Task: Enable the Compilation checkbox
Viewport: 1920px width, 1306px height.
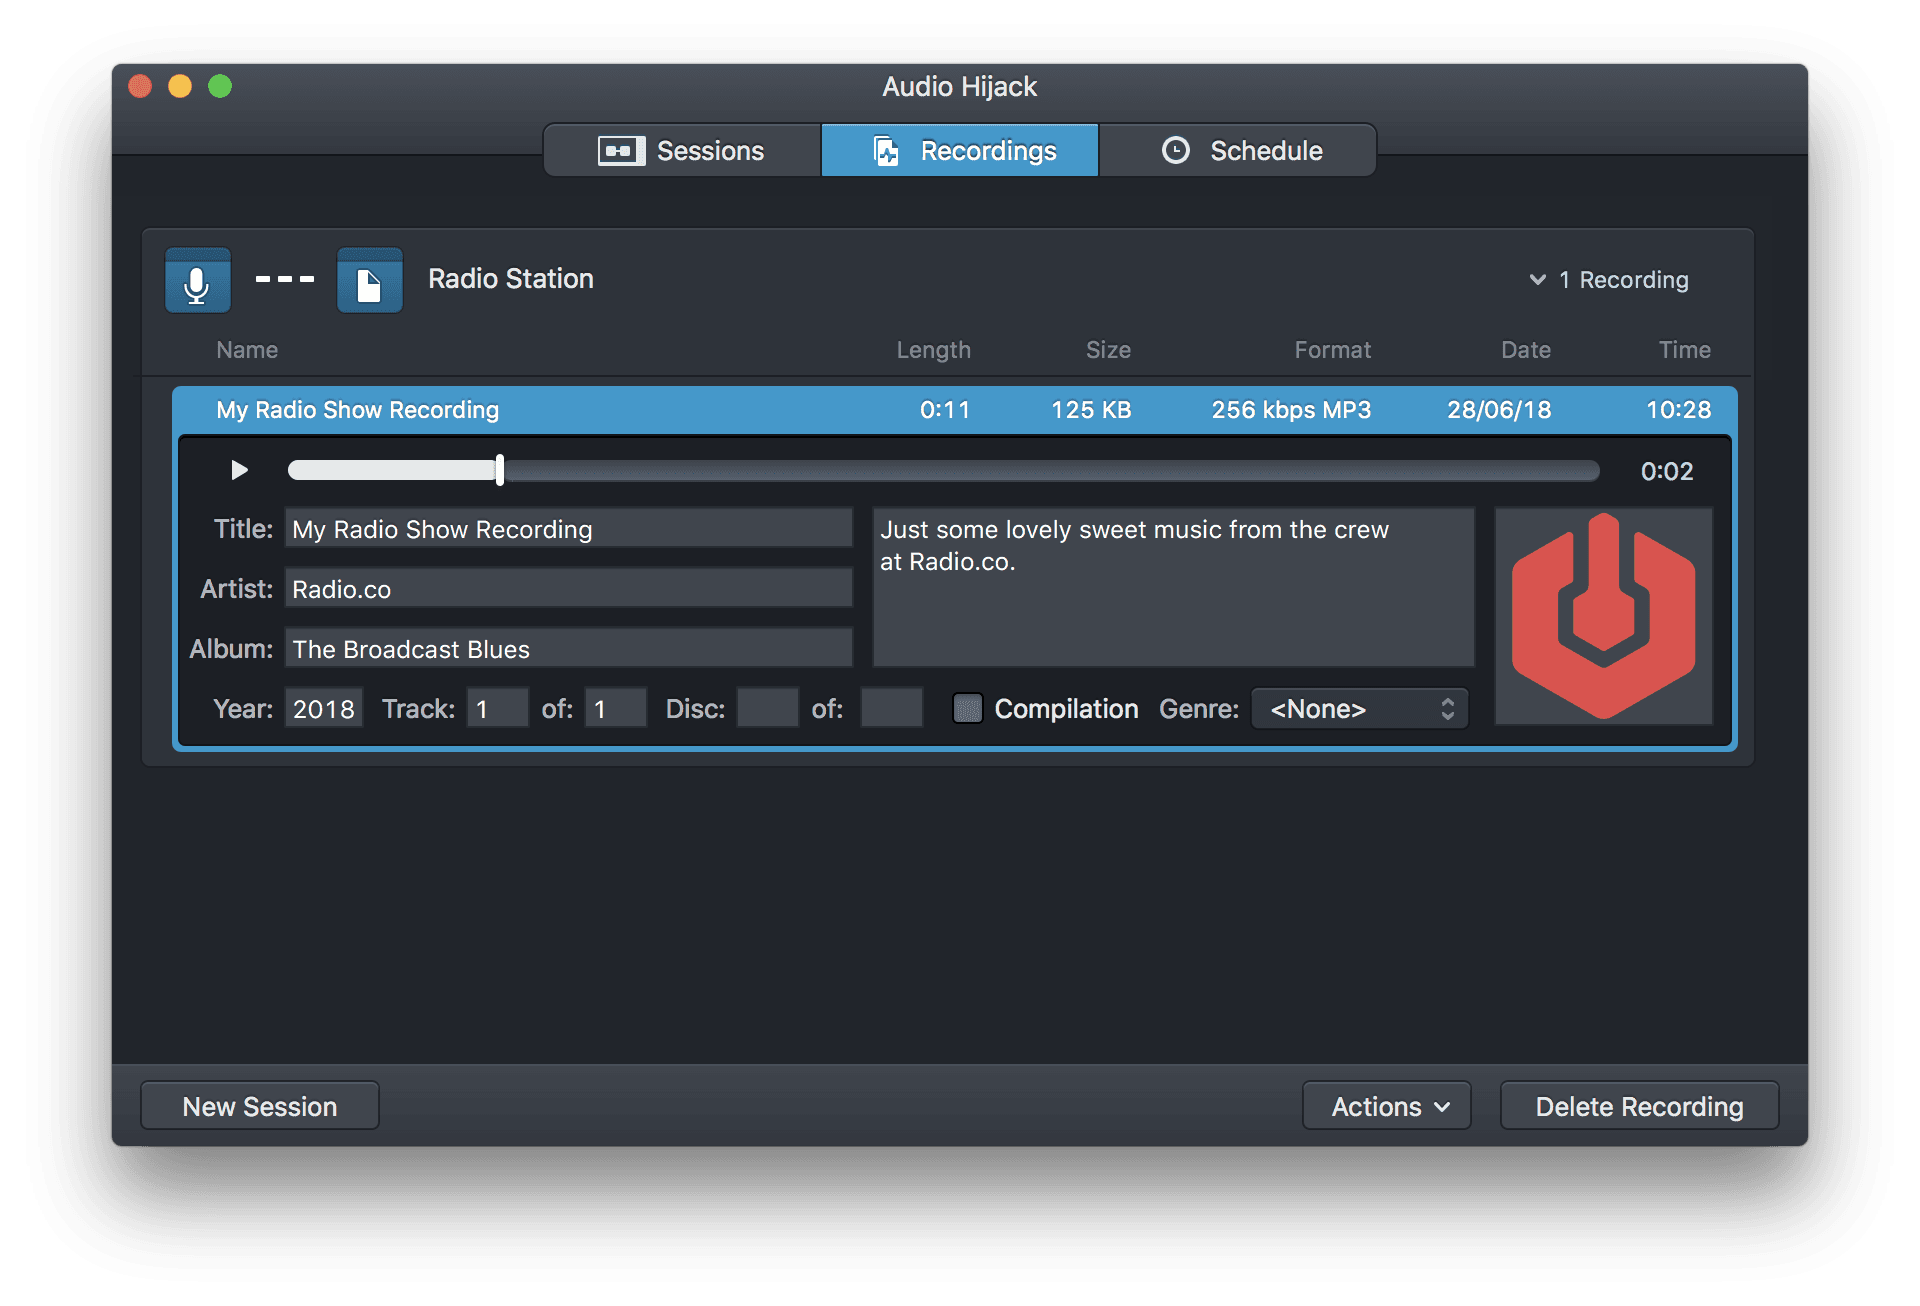Action: pos(967,709)
